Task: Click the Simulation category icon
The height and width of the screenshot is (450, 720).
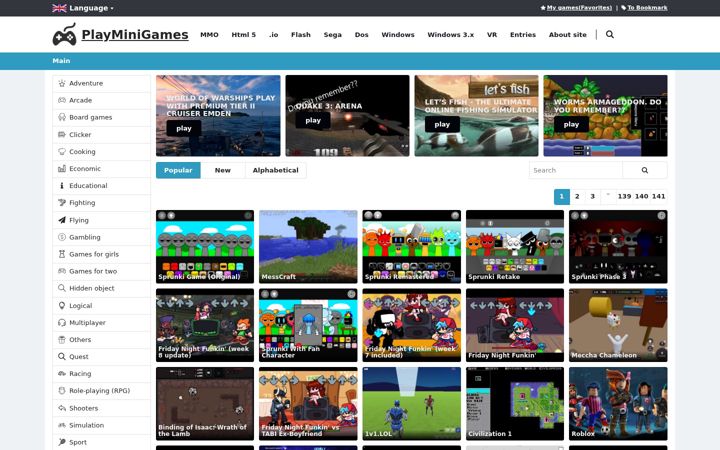Action: [62, 425]
